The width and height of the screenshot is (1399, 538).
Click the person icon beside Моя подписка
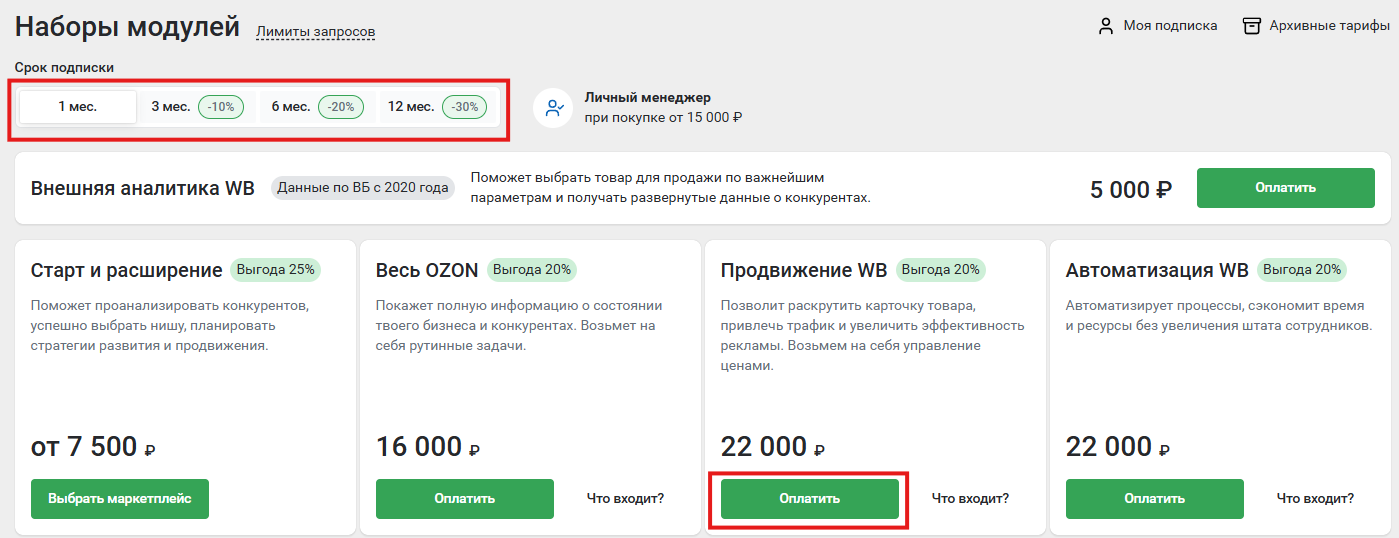[x=1105, y=26]
